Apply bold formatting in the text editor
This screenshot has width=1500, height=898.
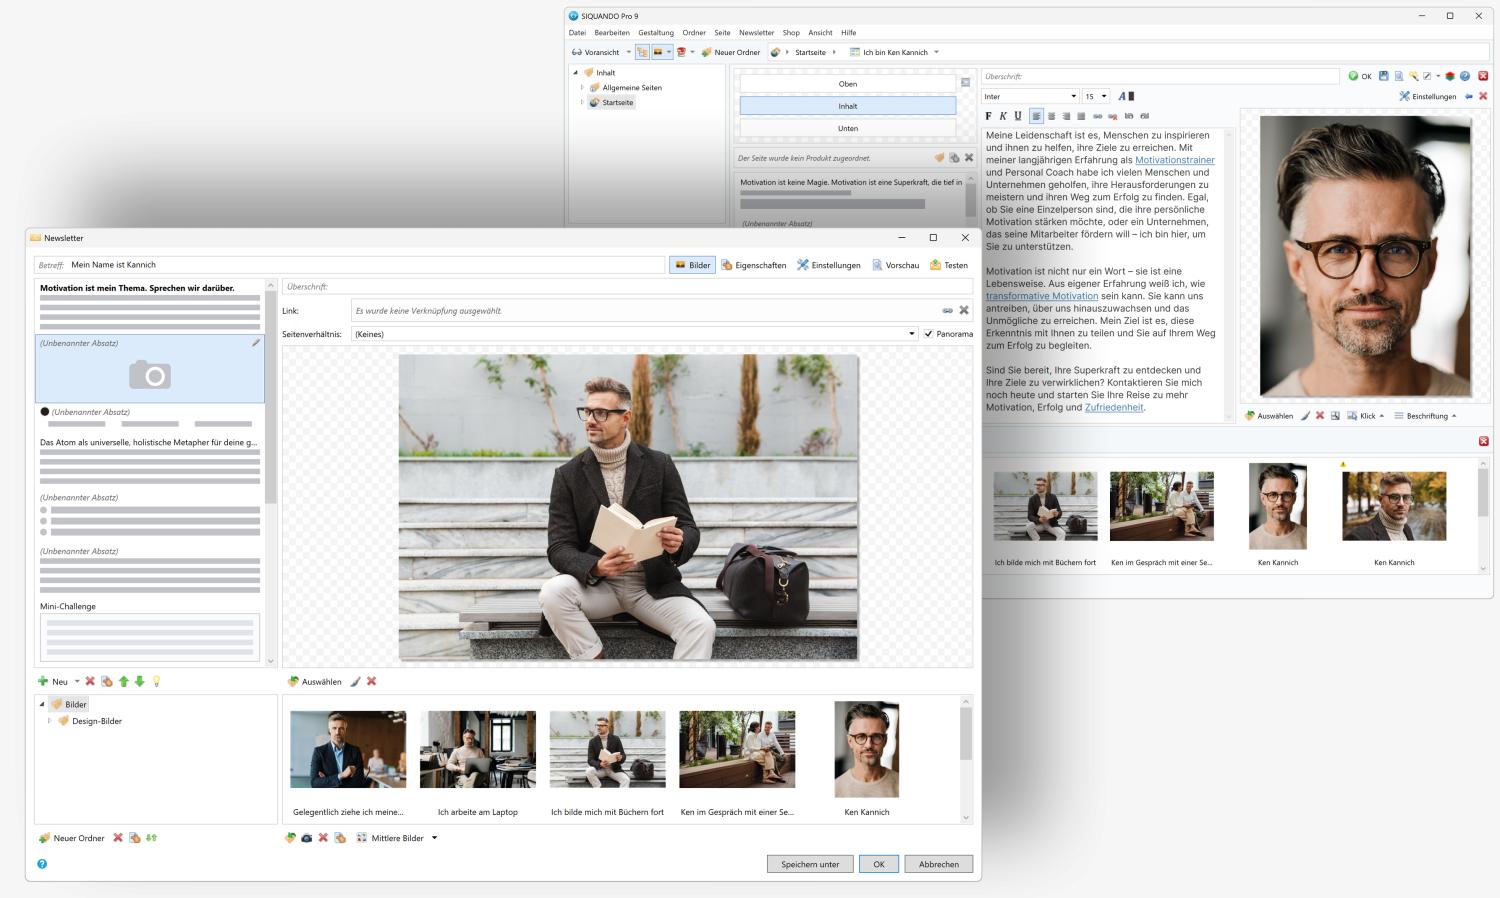point(989,115)
